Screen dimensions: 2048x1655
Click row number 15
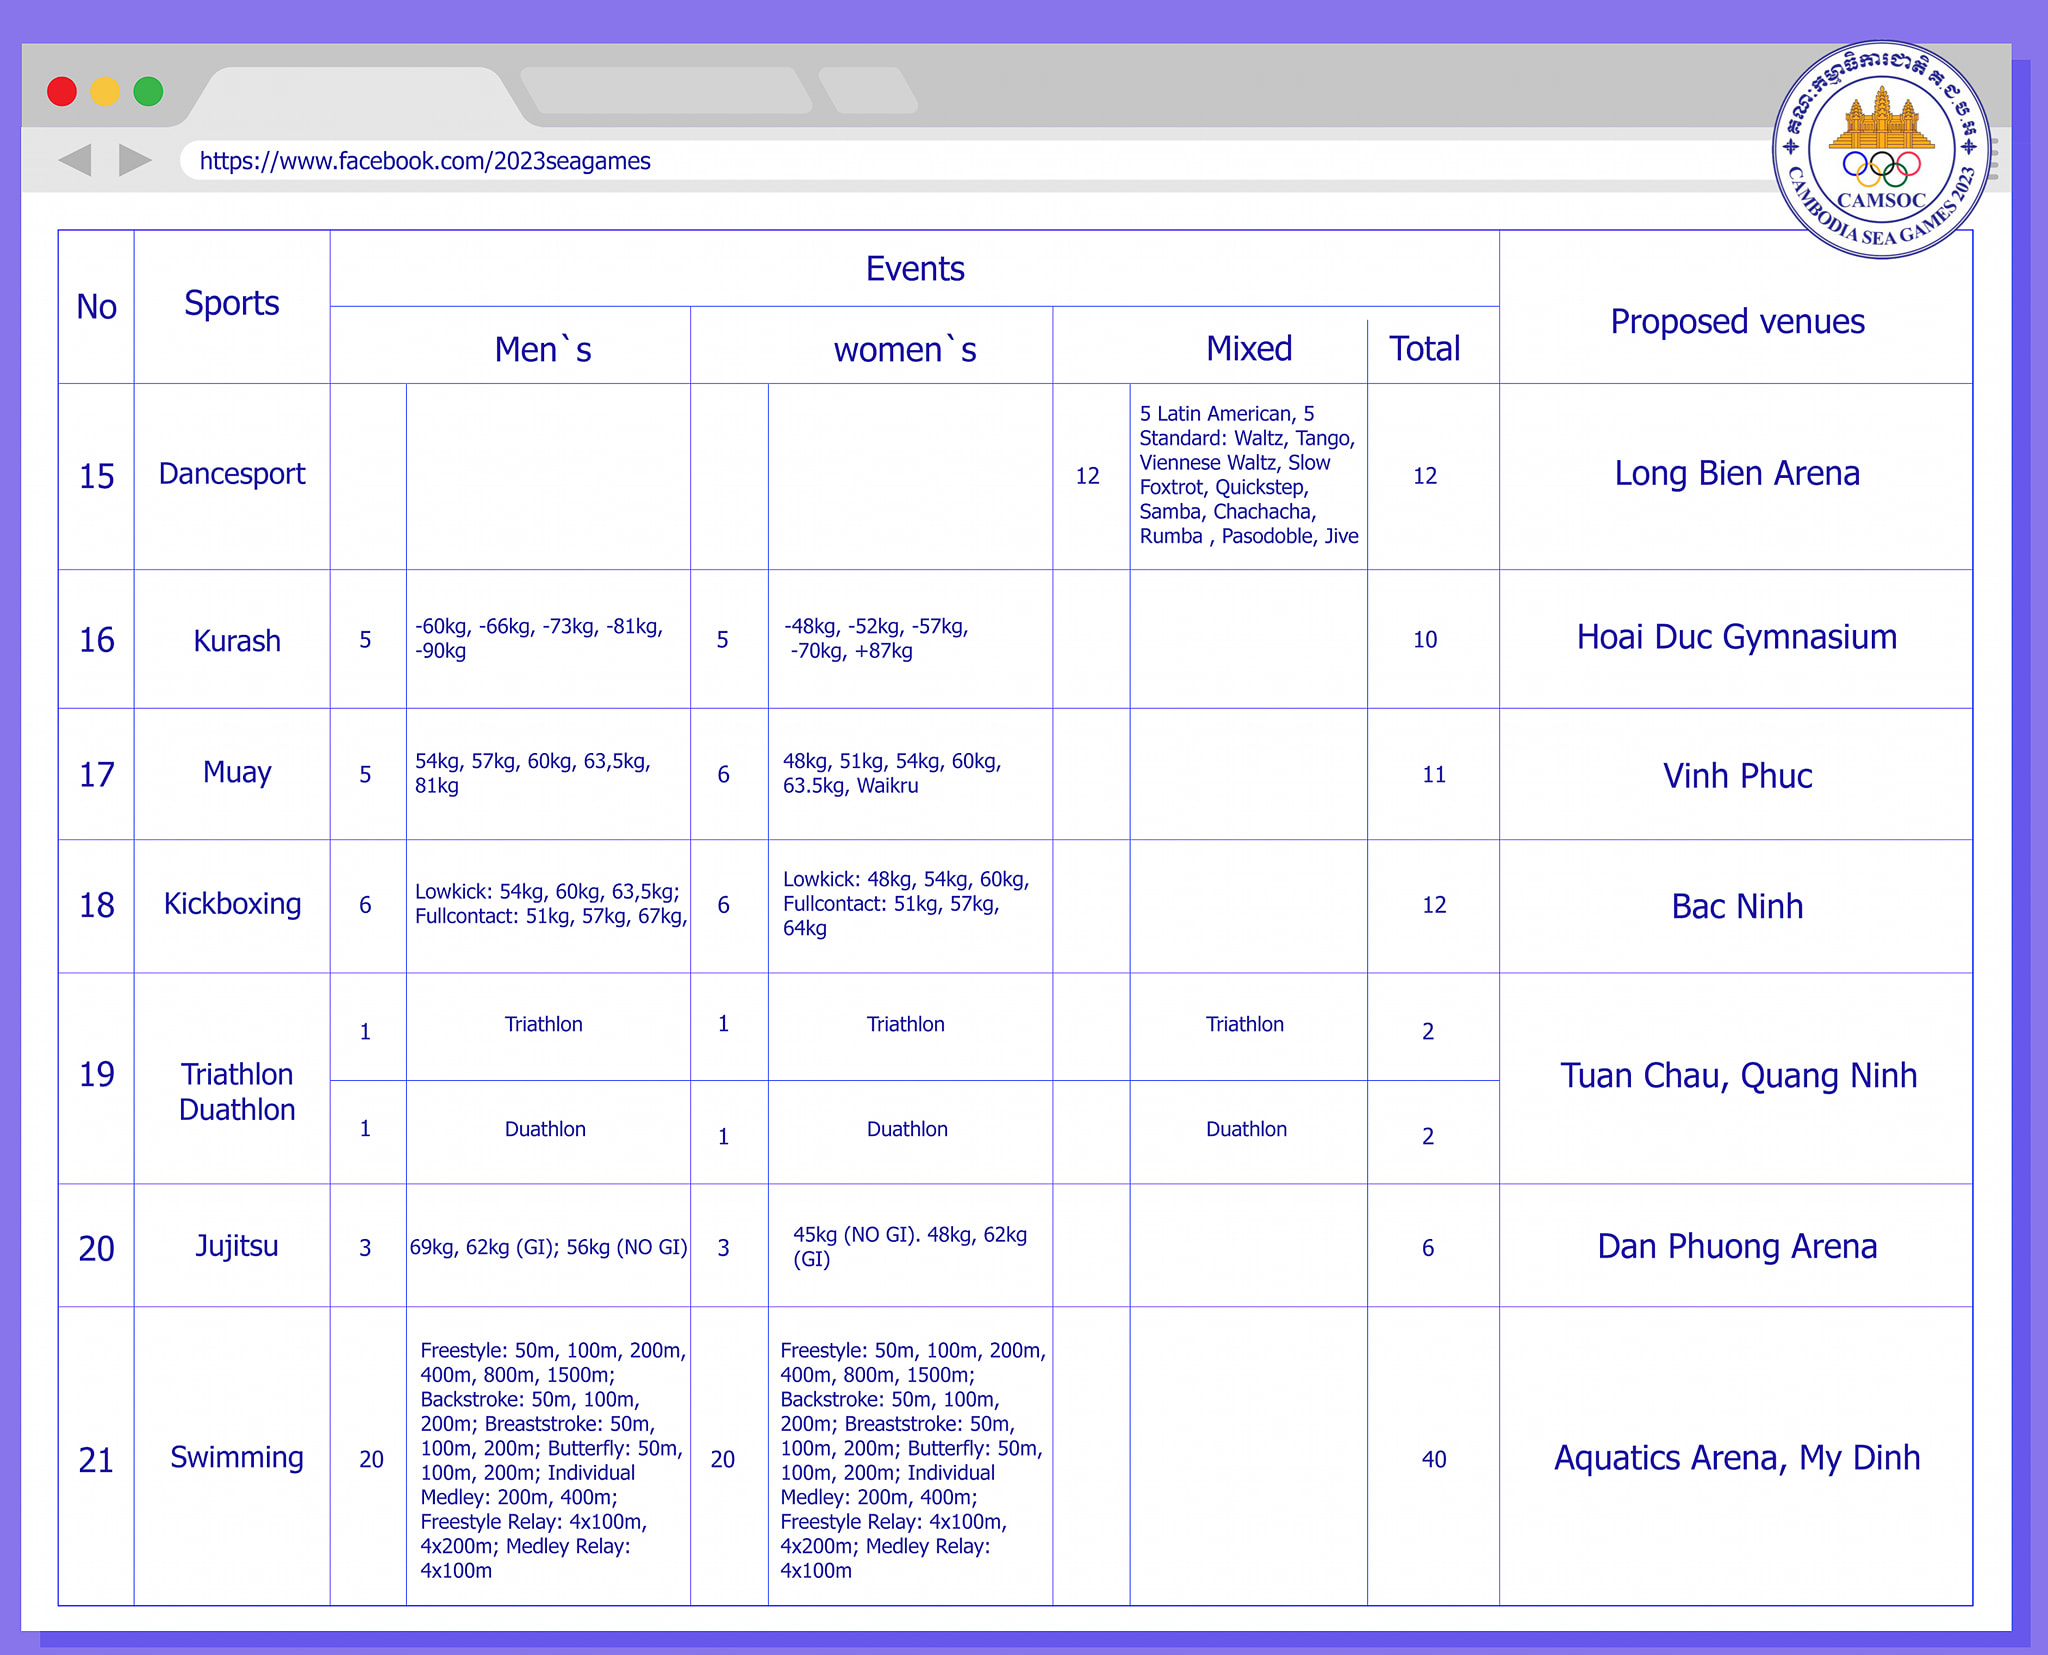click(97, 476)
